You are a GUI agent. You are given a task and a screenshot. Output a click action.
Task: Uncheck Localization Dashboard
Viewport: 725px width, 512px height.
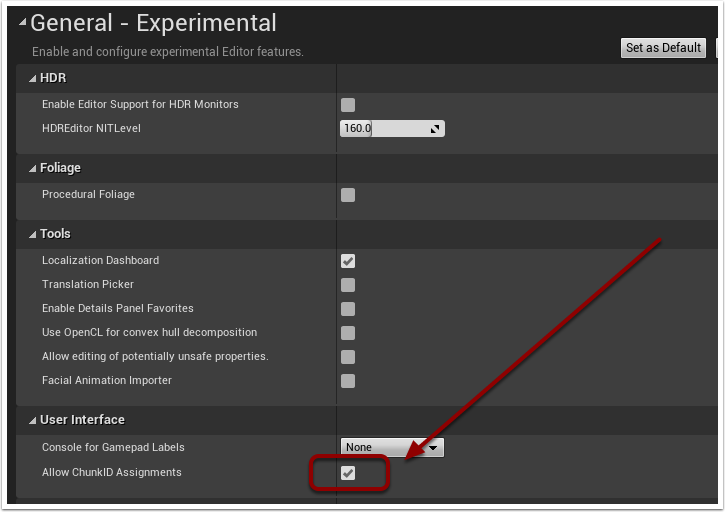(x=348, y=261)
